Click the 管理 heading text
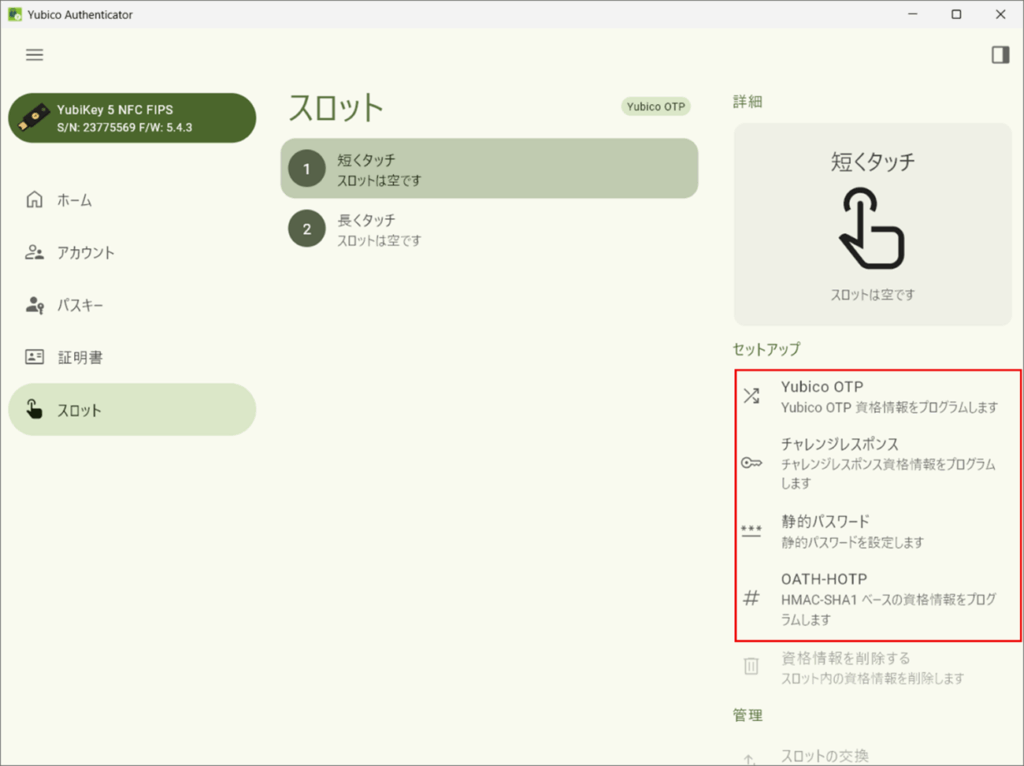Image resolution: width=1024 pixels, height=766 pixels. click(x=748, y=716)
